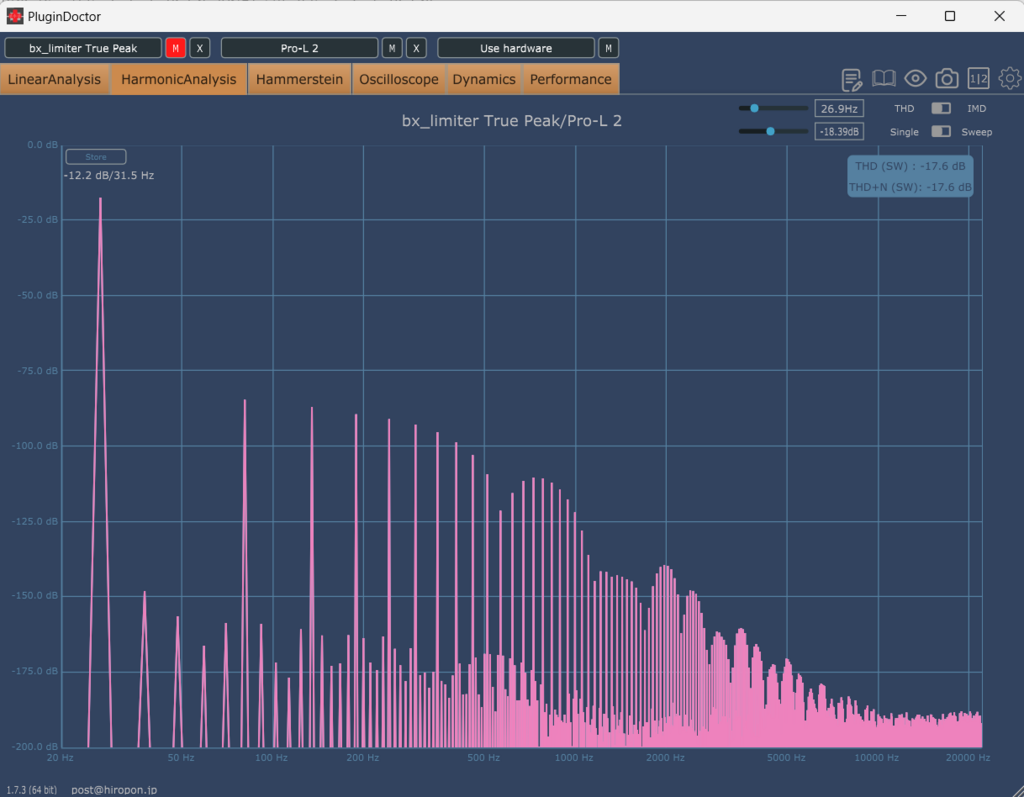
Task: Click the 1|2 compare icon
Action: tap(978, 79)
